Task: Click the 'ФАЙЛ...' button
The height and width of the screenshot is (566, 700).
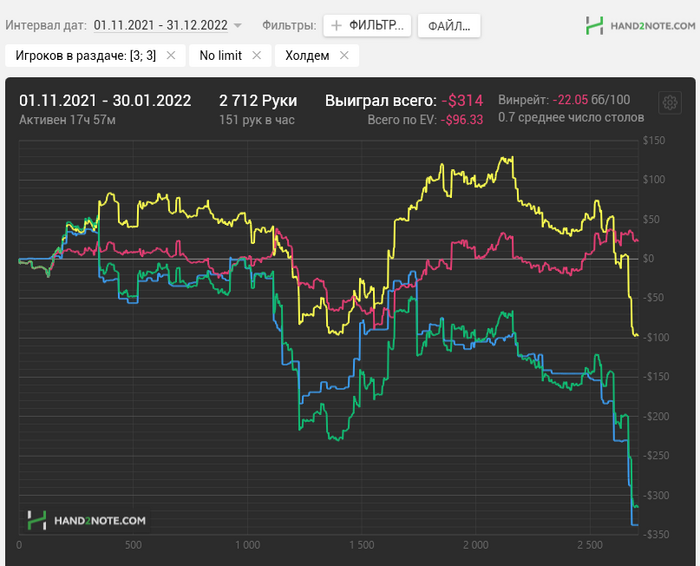Action: 449,25
